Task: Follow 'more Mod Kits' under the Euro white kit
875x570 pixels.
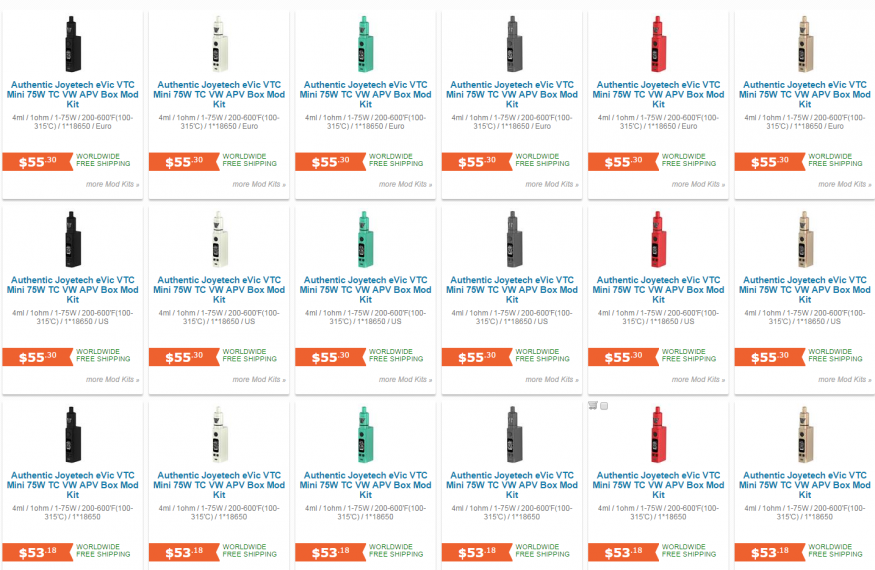Action: [x=259, y=184]
